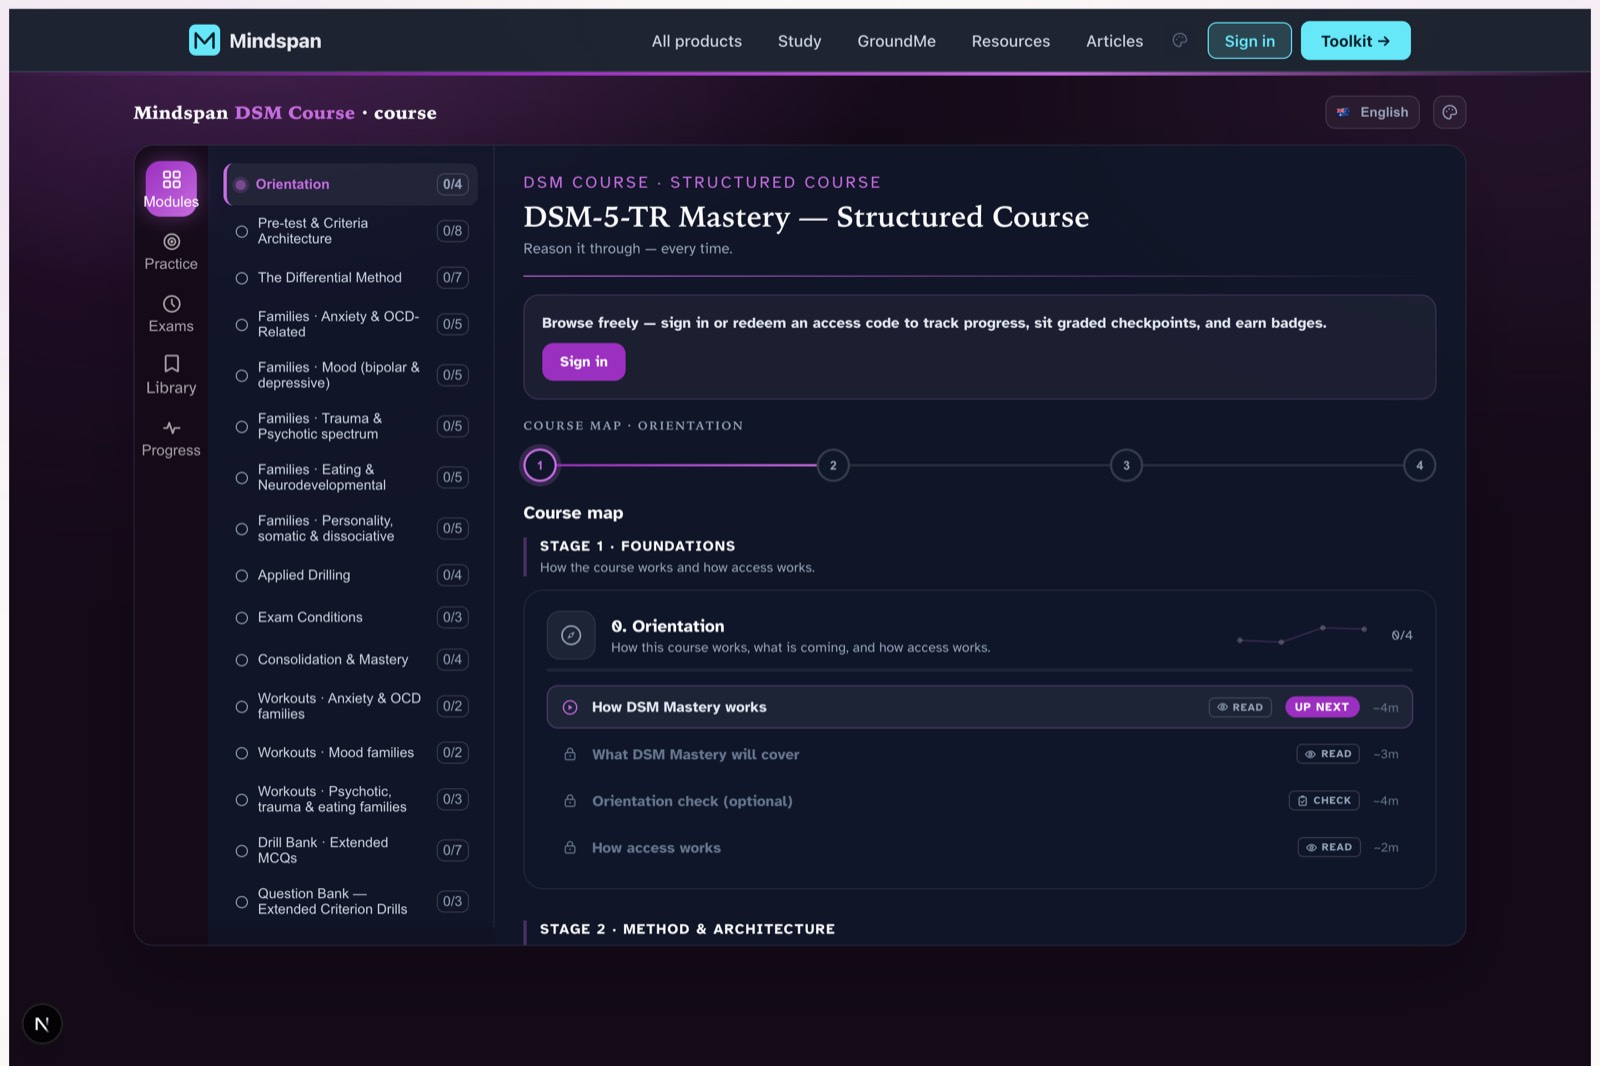Open the Practice sidebar section
1600x1066 pixels.
click(171, 251)
